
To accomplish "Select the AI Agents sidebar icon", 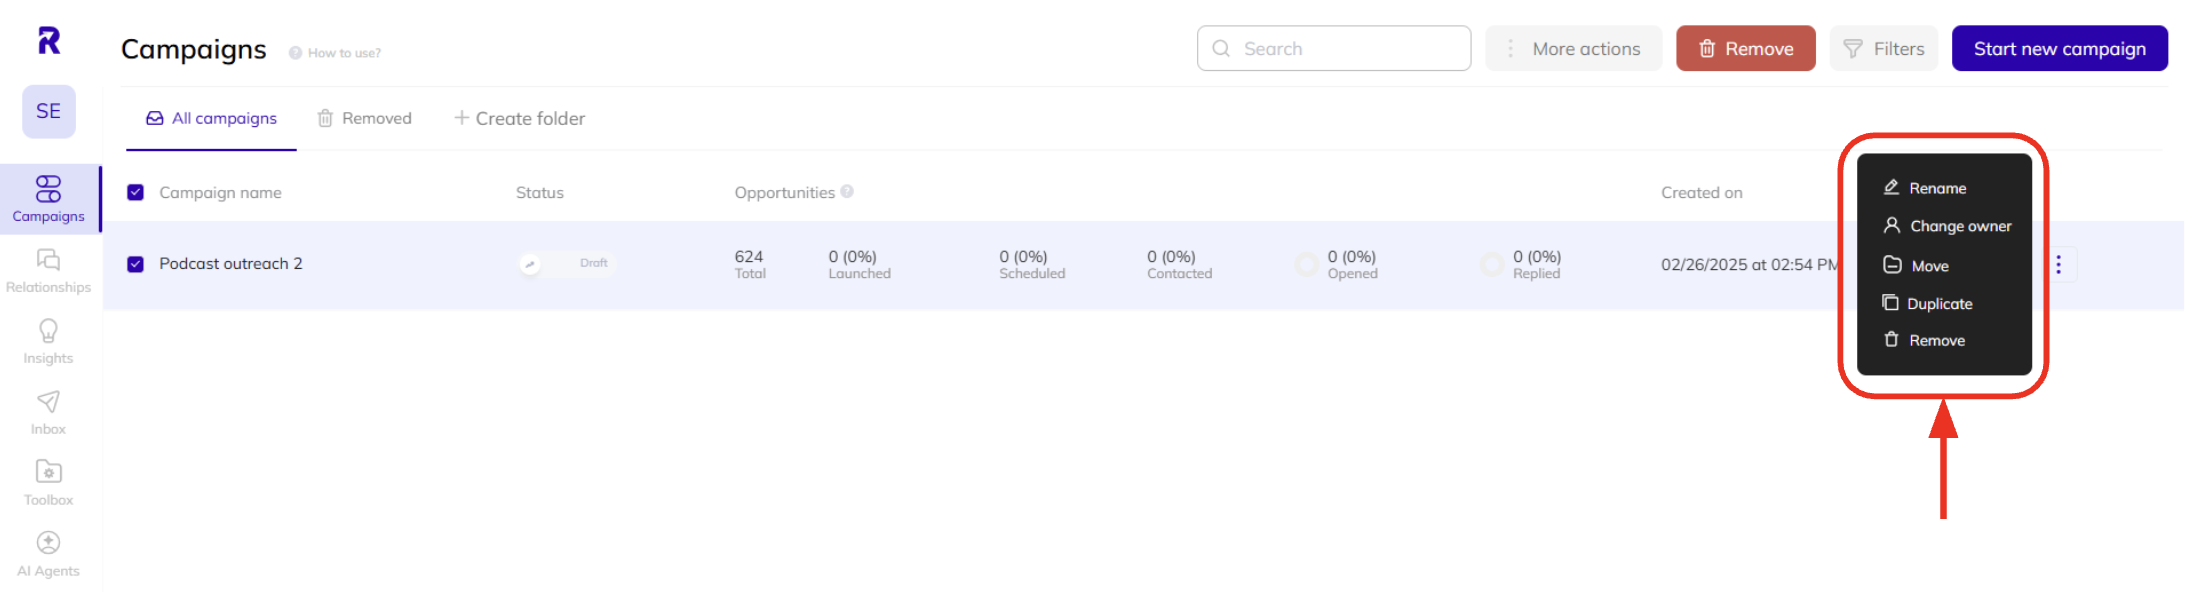I will [x=48, y=550].
